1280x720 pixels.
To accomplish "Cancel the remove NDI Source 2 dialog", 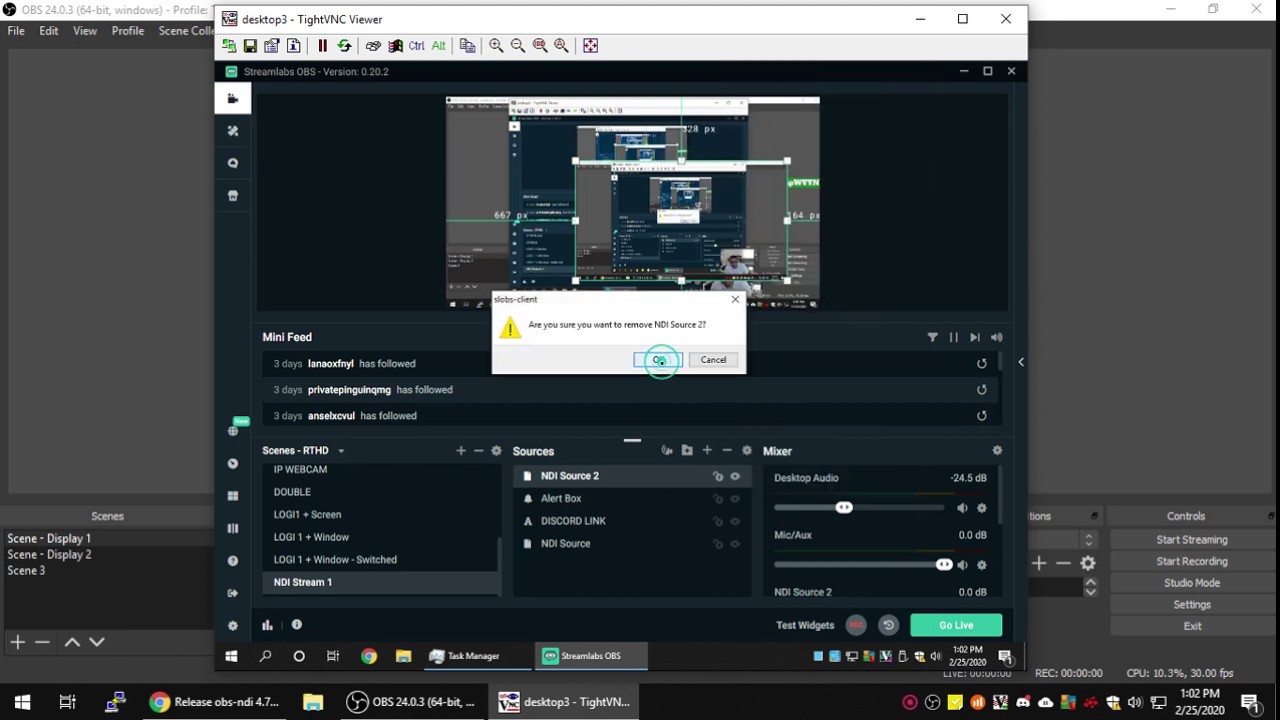I will [713, 360].
